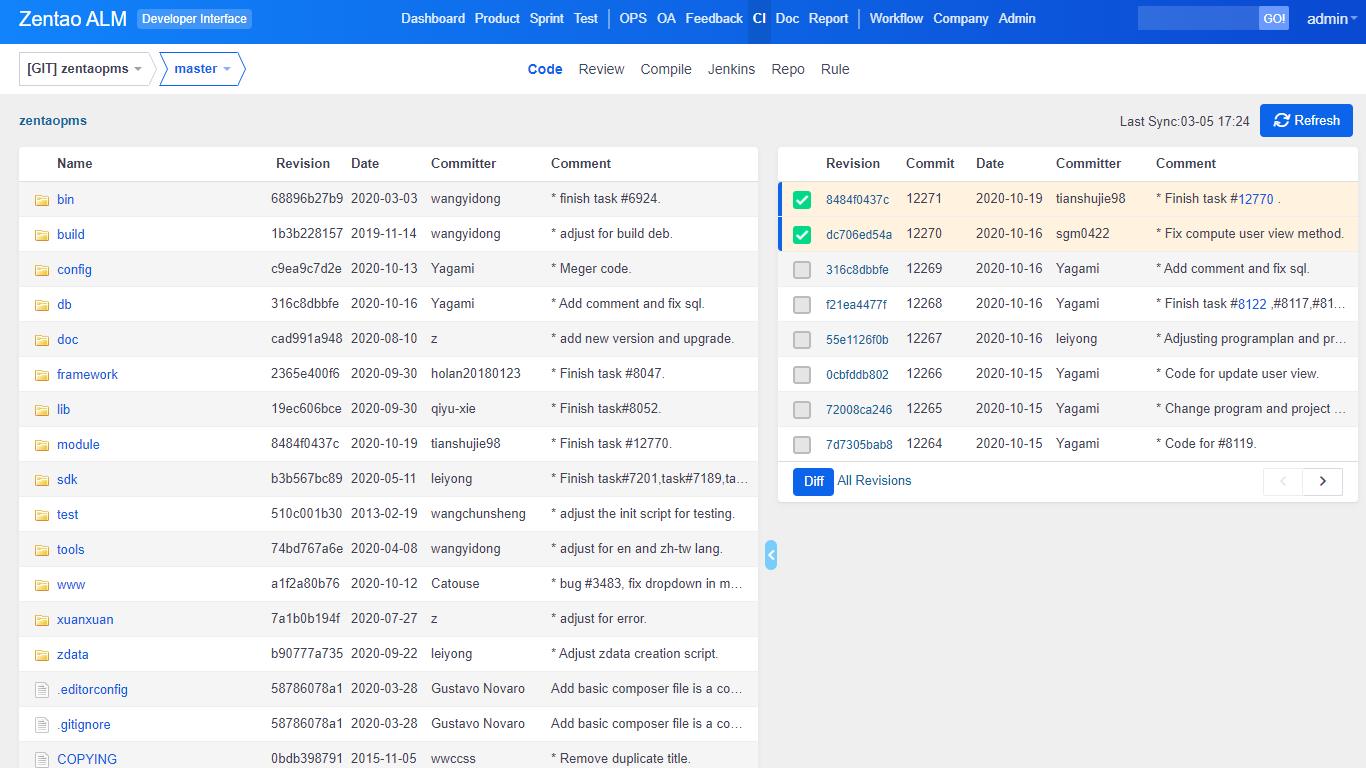Uncheck revision dc706ed54a checkbox

tap(802, 235)
